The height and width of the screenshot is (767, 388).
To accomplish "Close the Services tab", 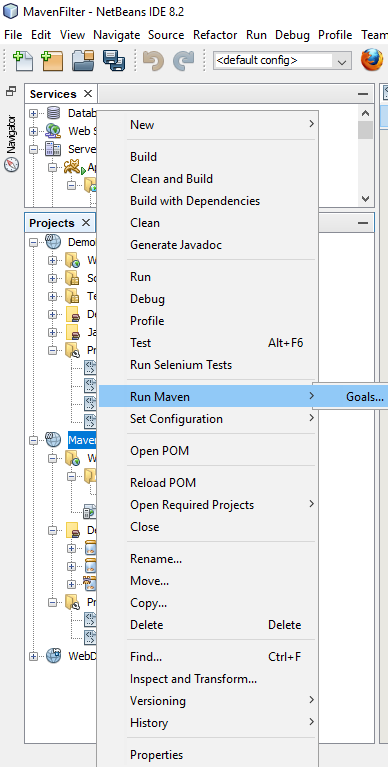I will (88, 93).
